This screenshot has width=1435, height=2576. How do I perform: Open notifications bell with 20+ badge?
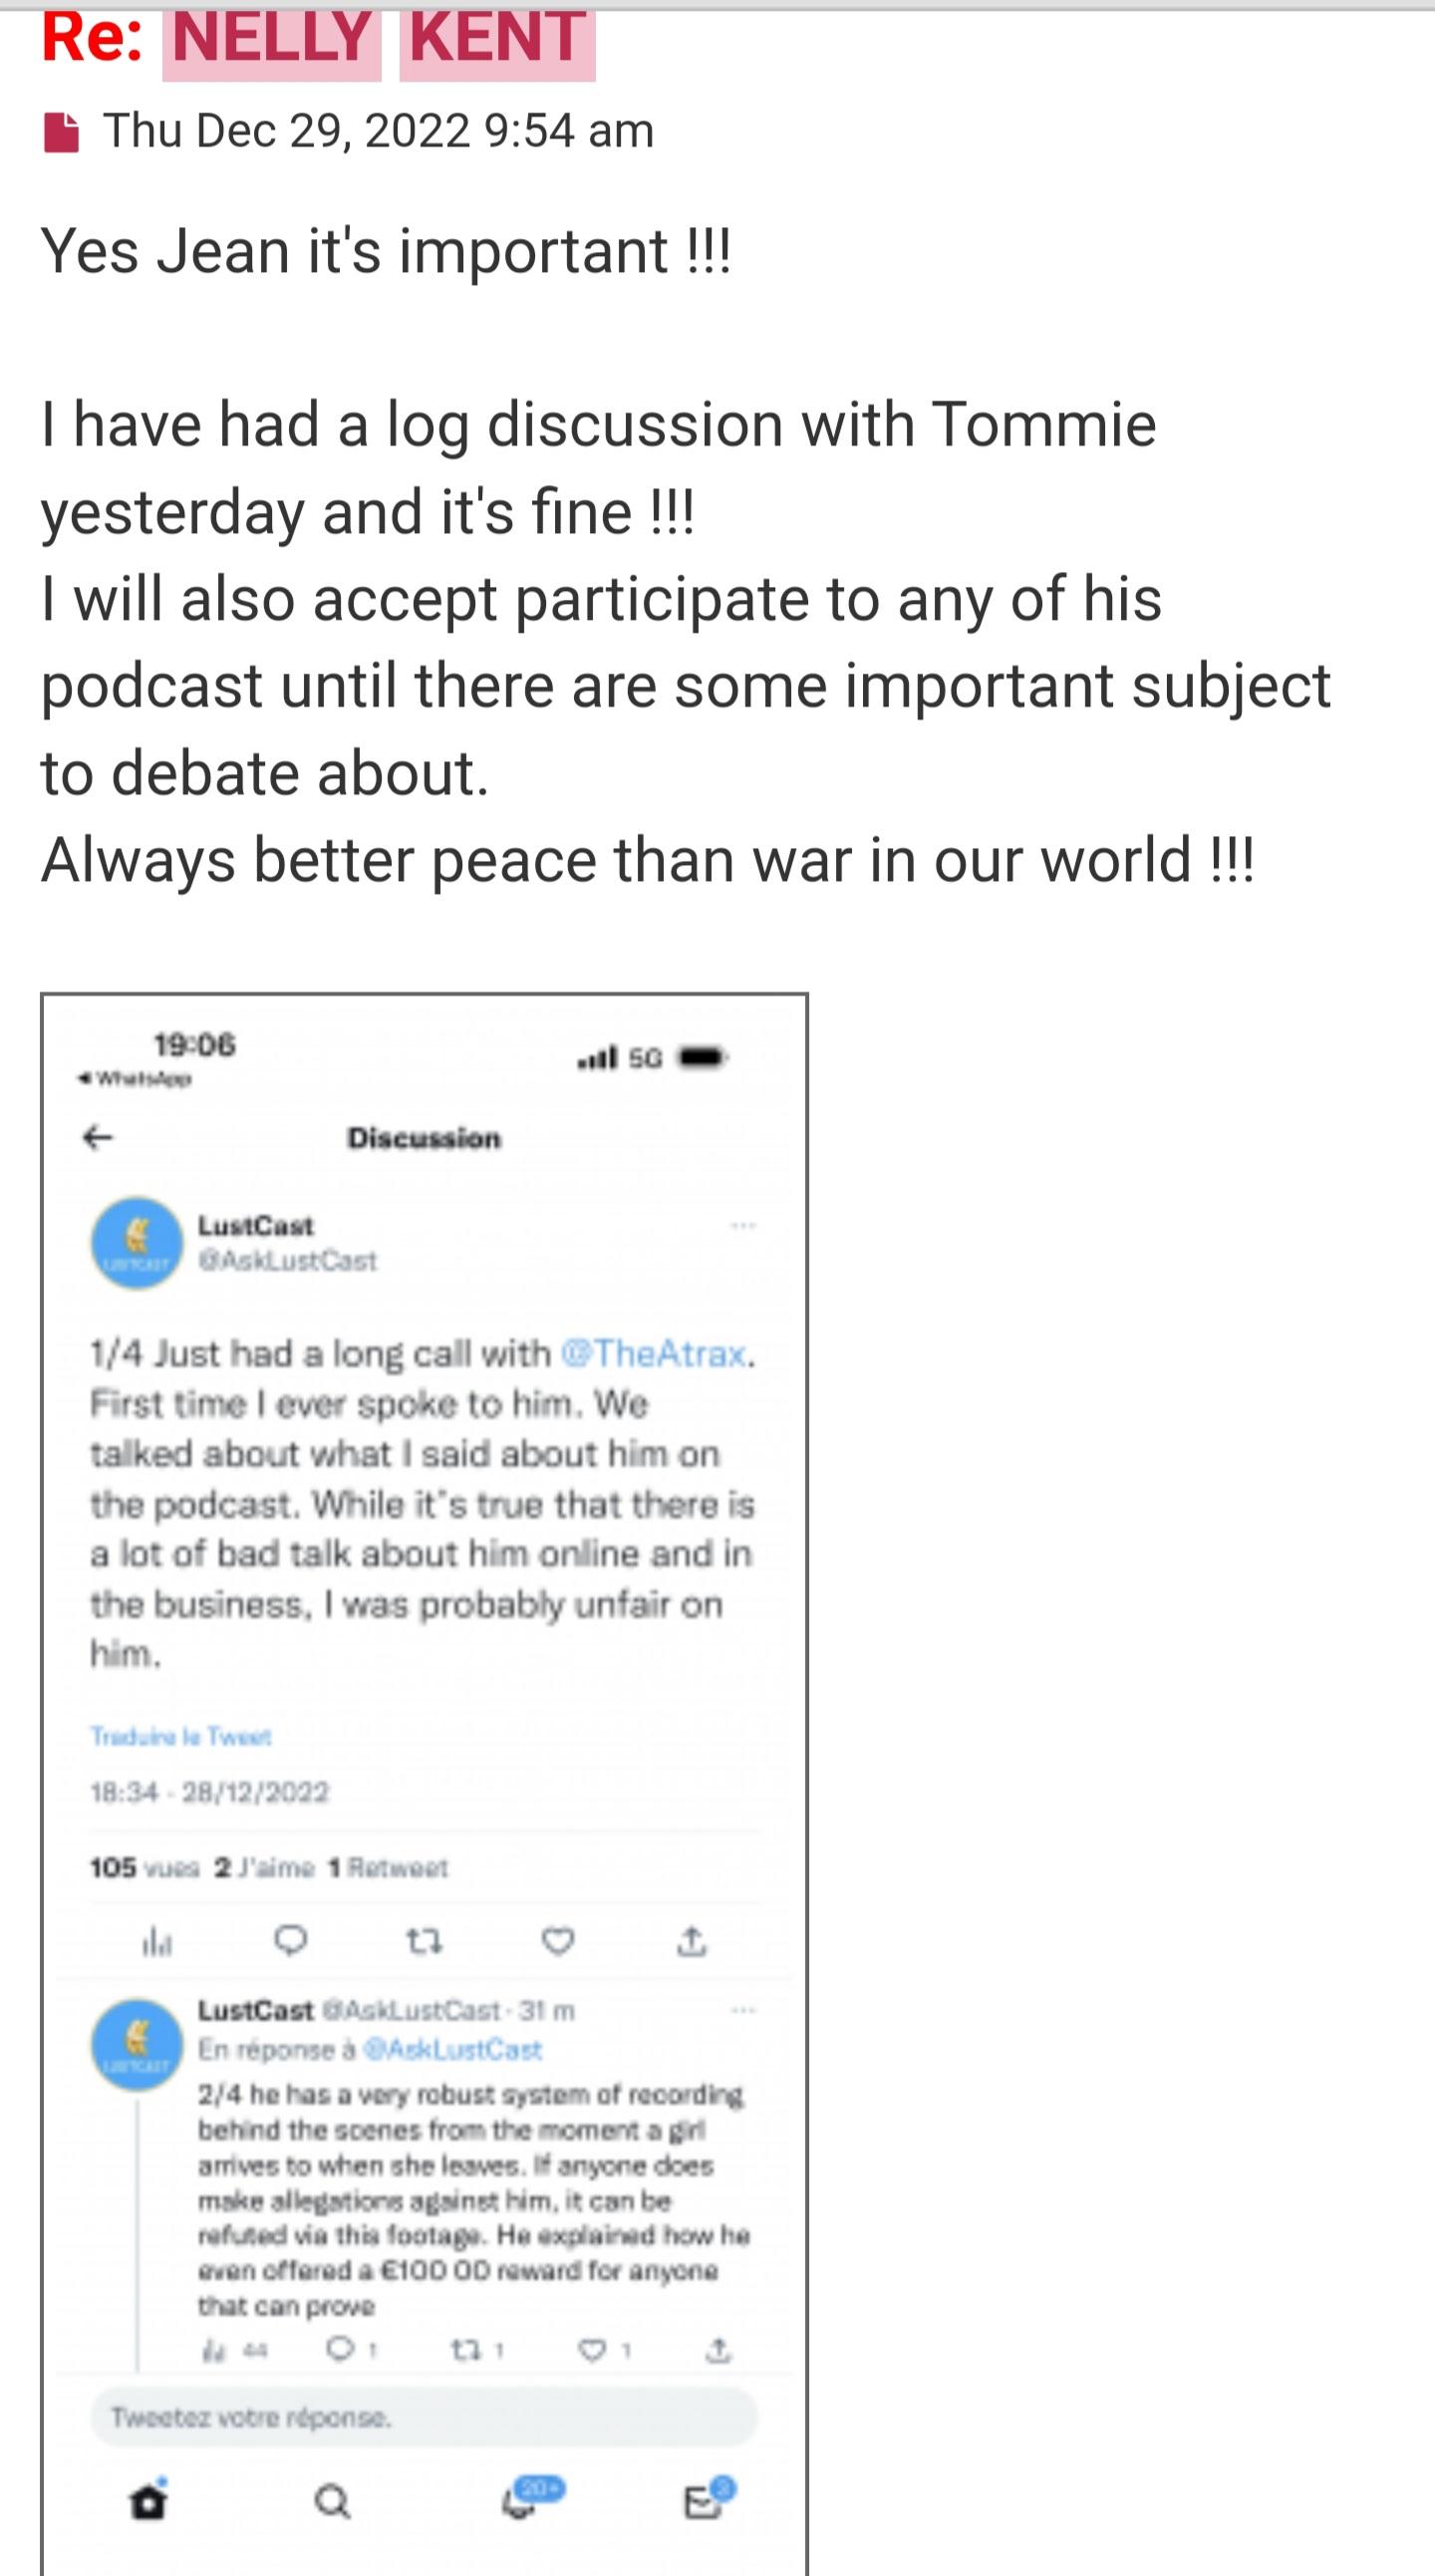tap(520, 2500)
